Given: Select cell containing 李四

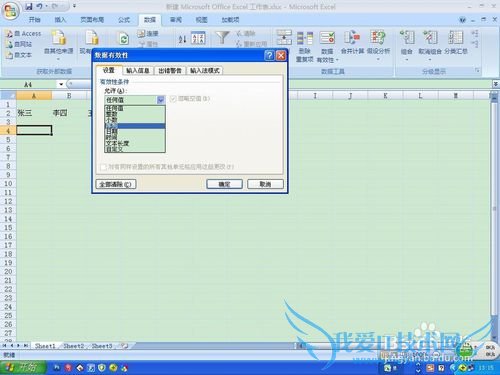Looking at the screenshot, I should 69,113.
